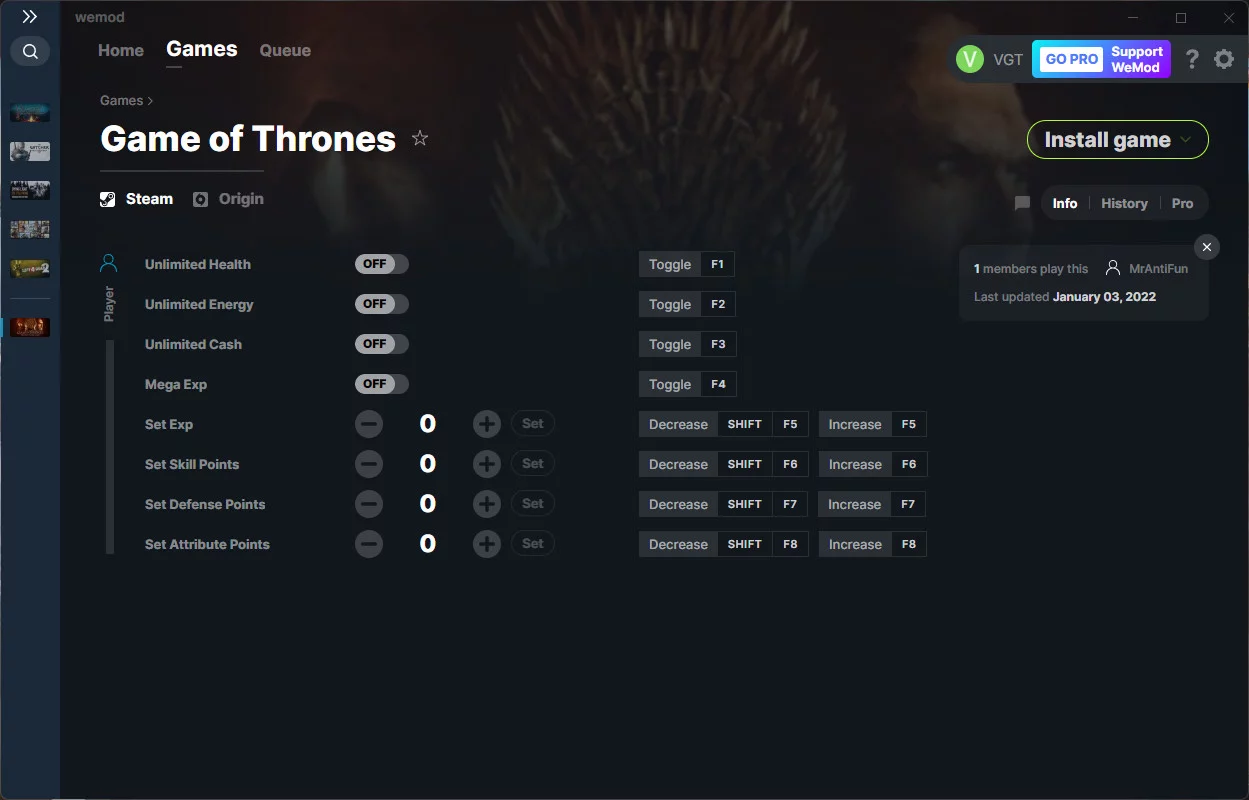Open the comments chat bubble icon
The height and width of the screenshot is (800, 1249).
pos(1022,203)
